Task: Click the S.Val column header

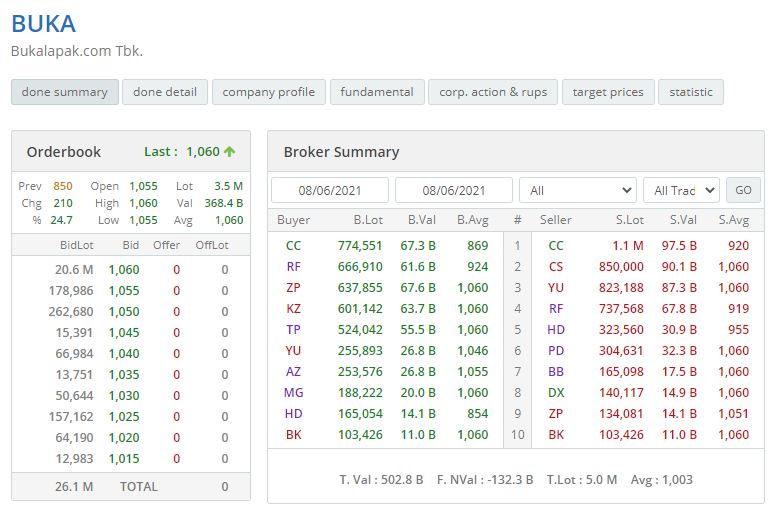Action: tap(683, 220)
